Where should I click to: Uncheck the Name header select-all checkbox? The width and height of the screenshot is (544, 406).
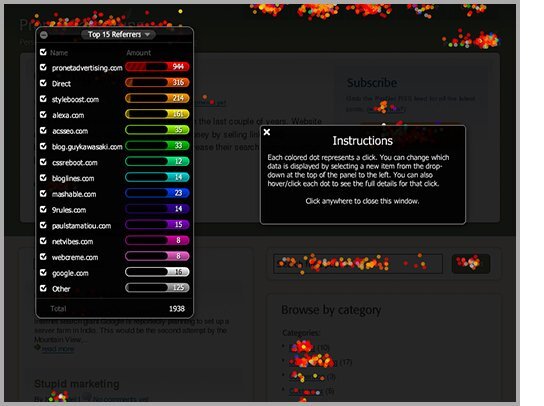pyautogui.click(x=43, y=52)
